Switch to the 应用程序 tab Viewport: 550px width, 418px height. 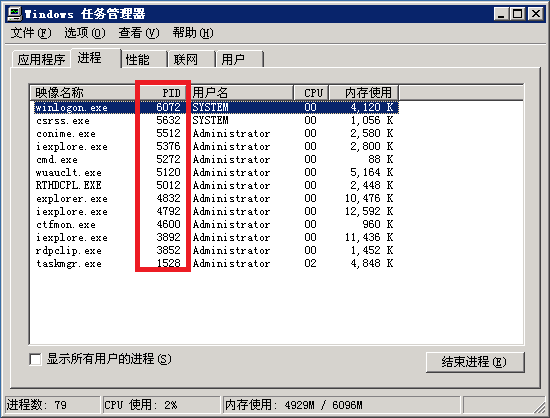coord(41,59)
